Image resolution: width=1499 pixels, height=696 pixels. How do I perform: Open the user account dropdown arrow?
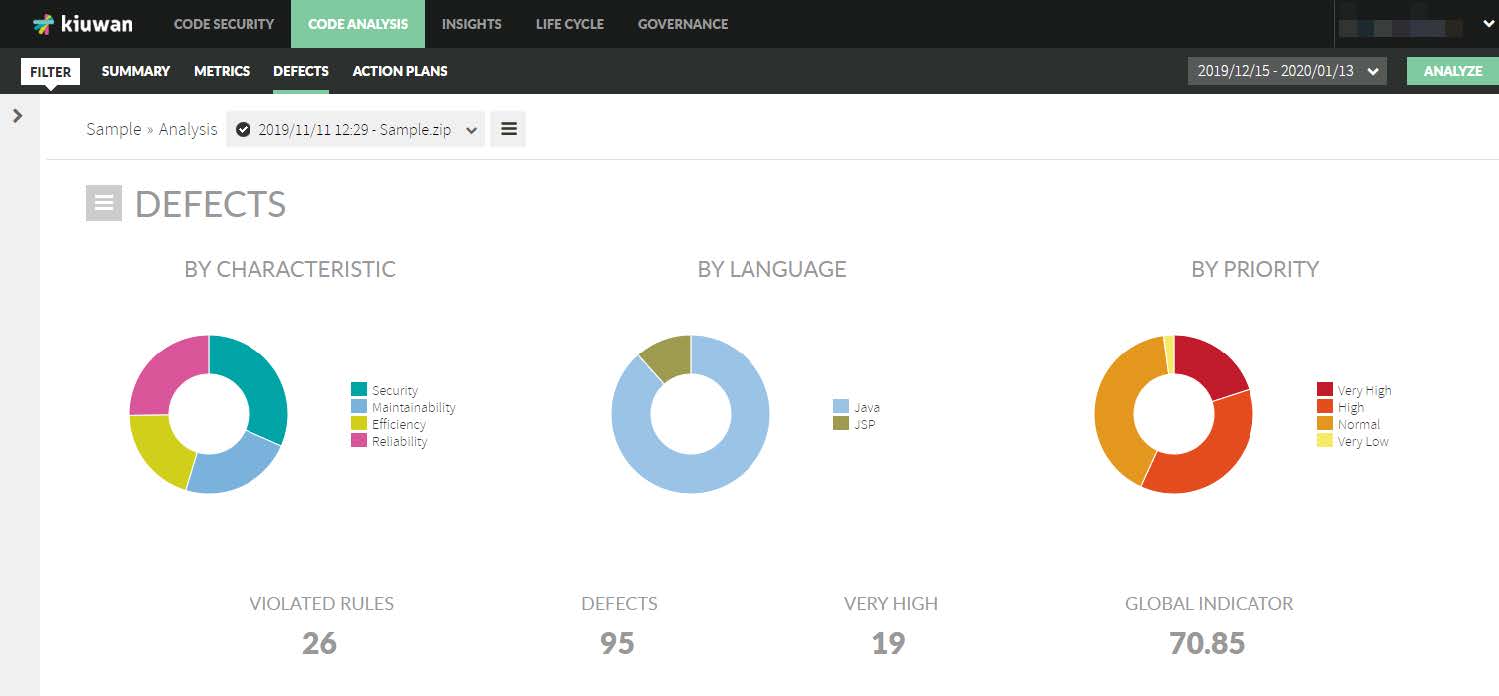(1487, 25)
